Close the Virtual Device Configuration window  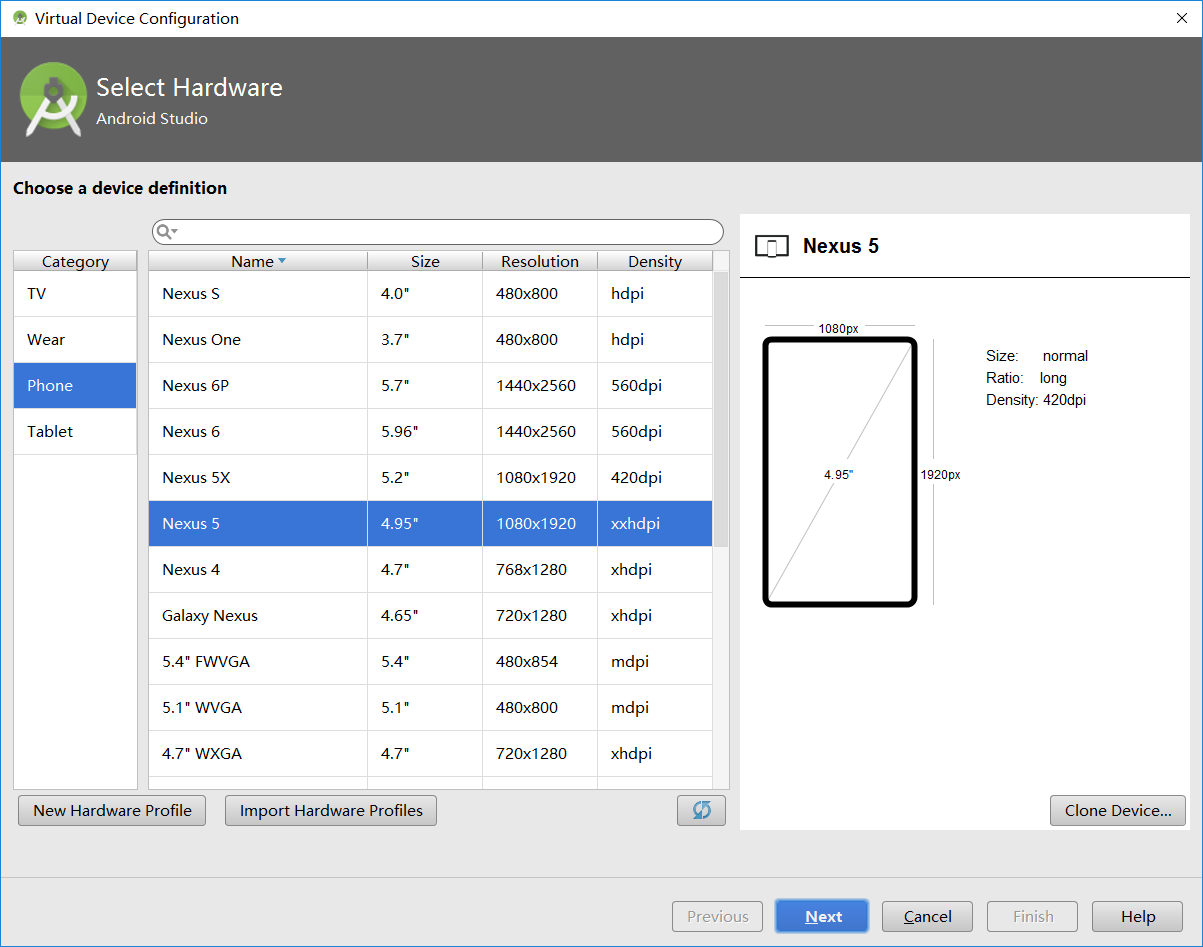pos(1180,18)
